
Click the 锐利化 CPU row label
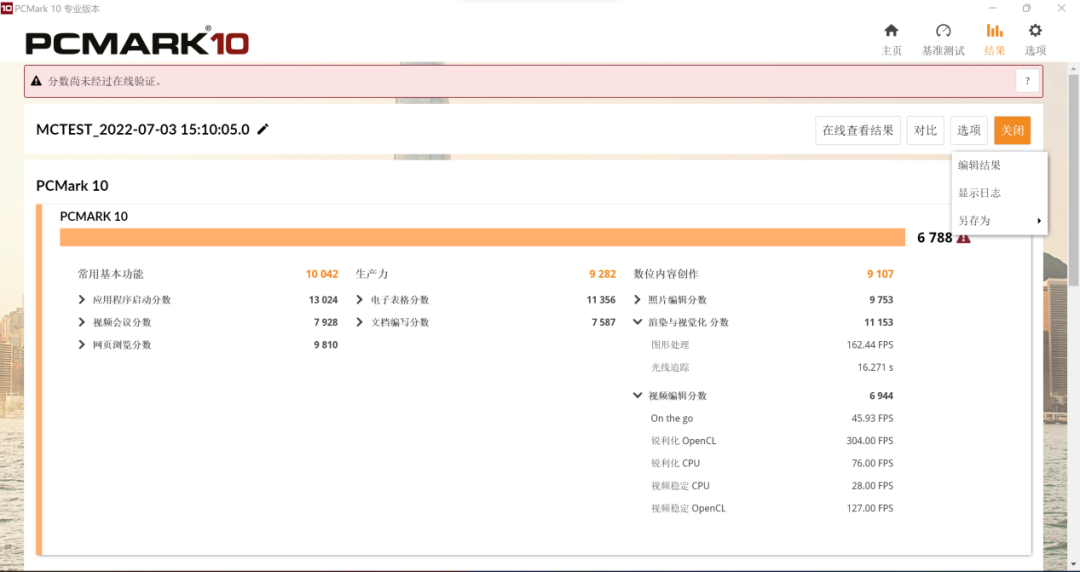click(x=675, y=463)
